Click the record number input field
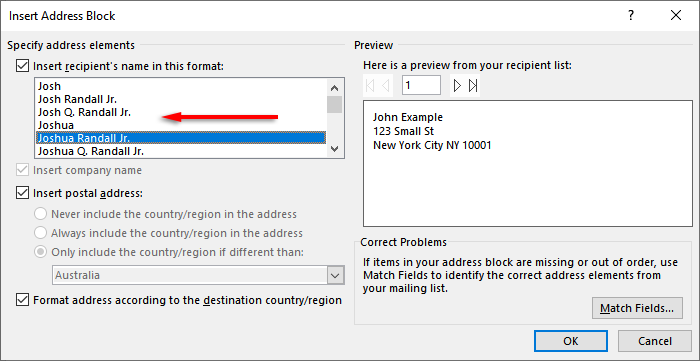The image size is (700, 361). click(421, 85)
